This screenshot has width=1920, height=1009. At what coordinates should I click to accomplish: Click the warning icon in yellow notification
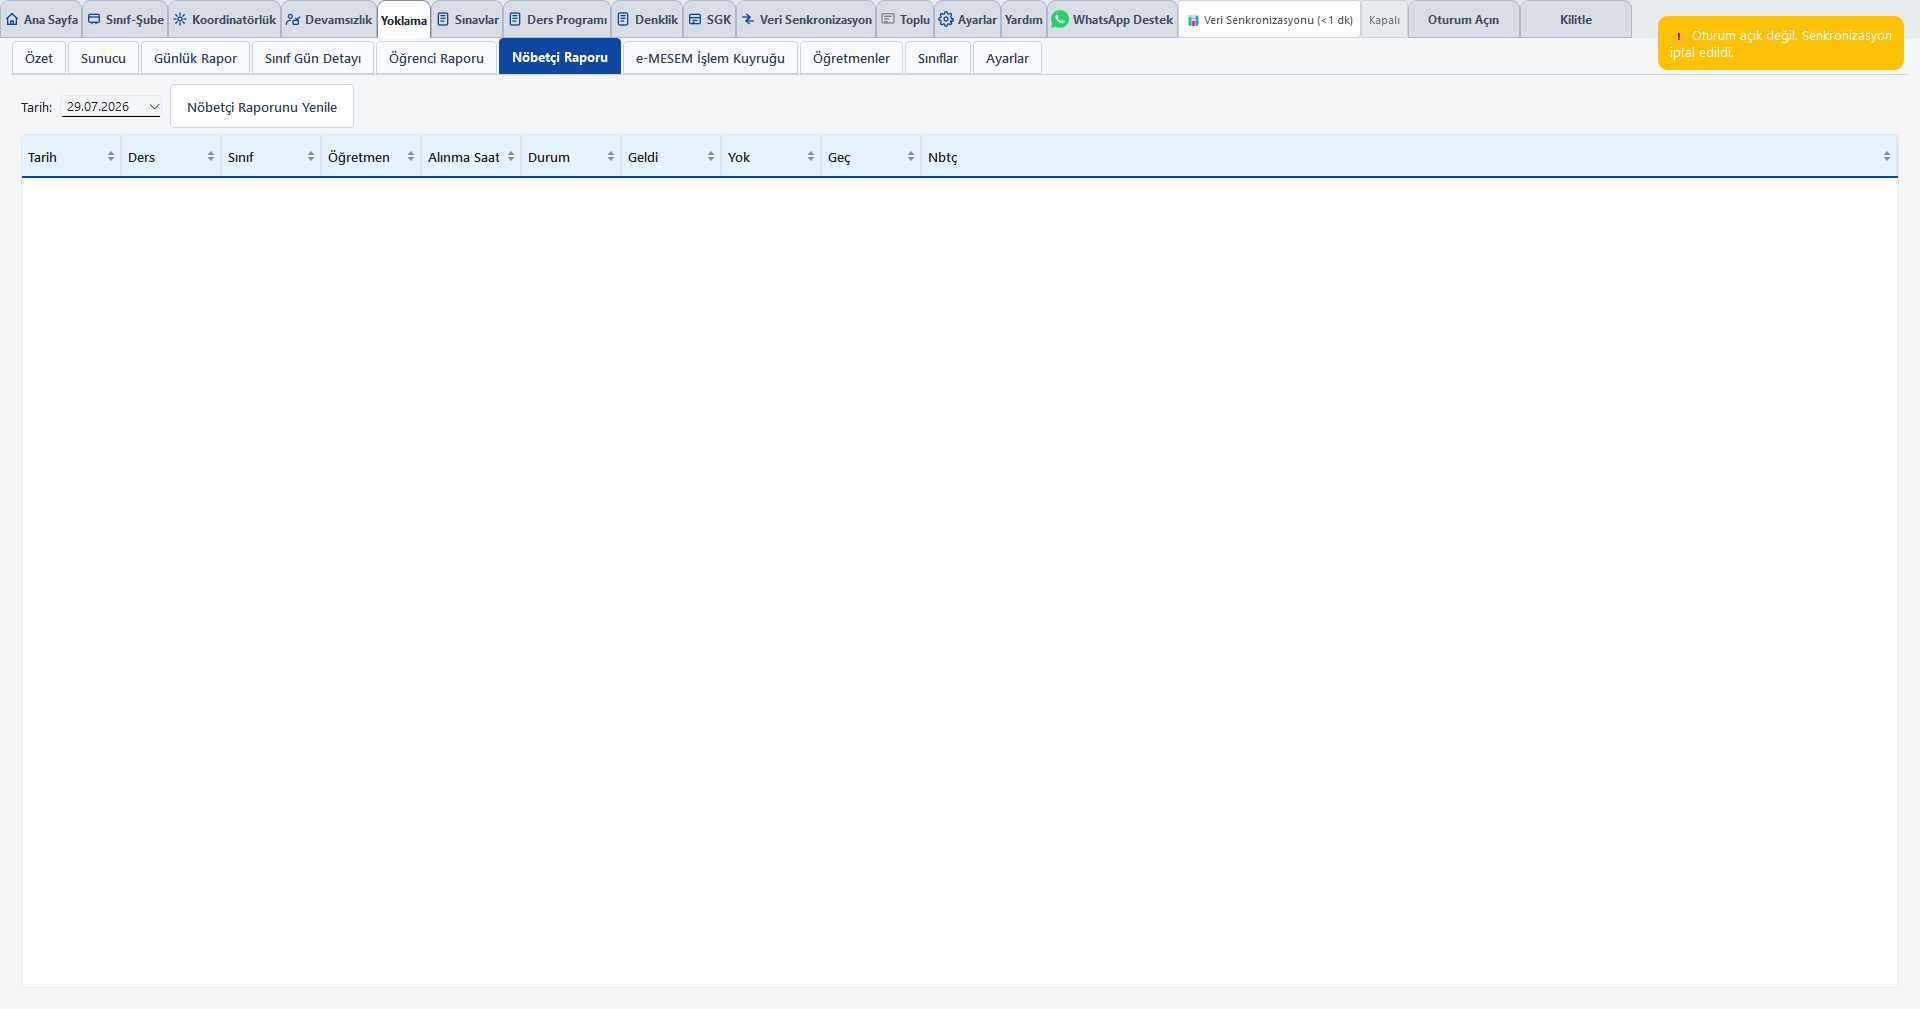[1678, 36]
